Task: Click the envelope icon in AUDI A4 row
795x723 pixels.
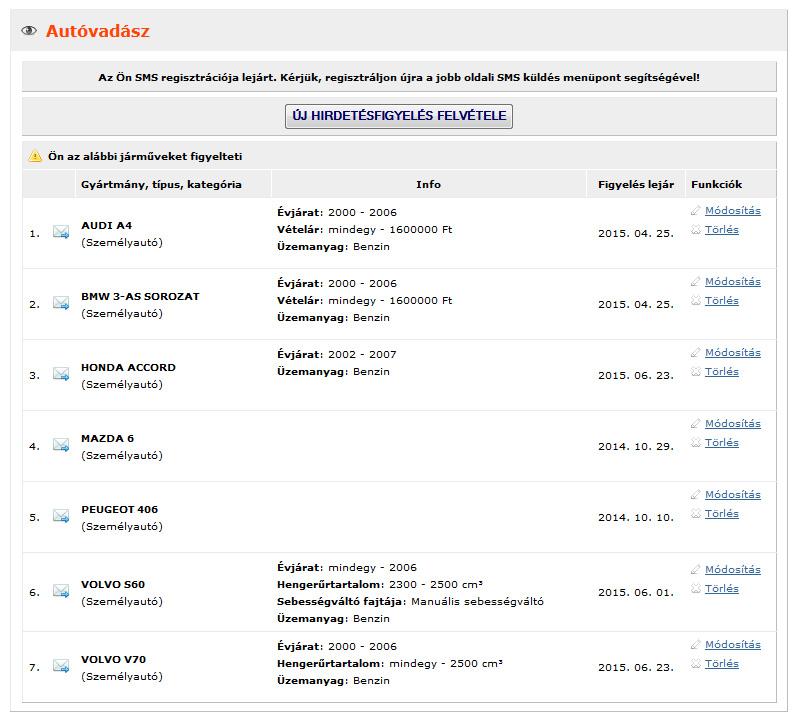Action: pos(61,232)
